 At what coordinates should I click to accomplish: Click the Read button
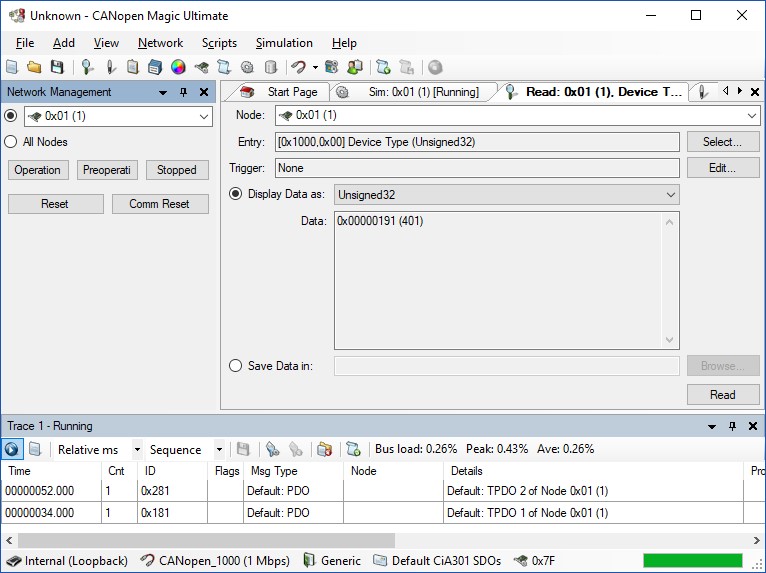point(723,395)
